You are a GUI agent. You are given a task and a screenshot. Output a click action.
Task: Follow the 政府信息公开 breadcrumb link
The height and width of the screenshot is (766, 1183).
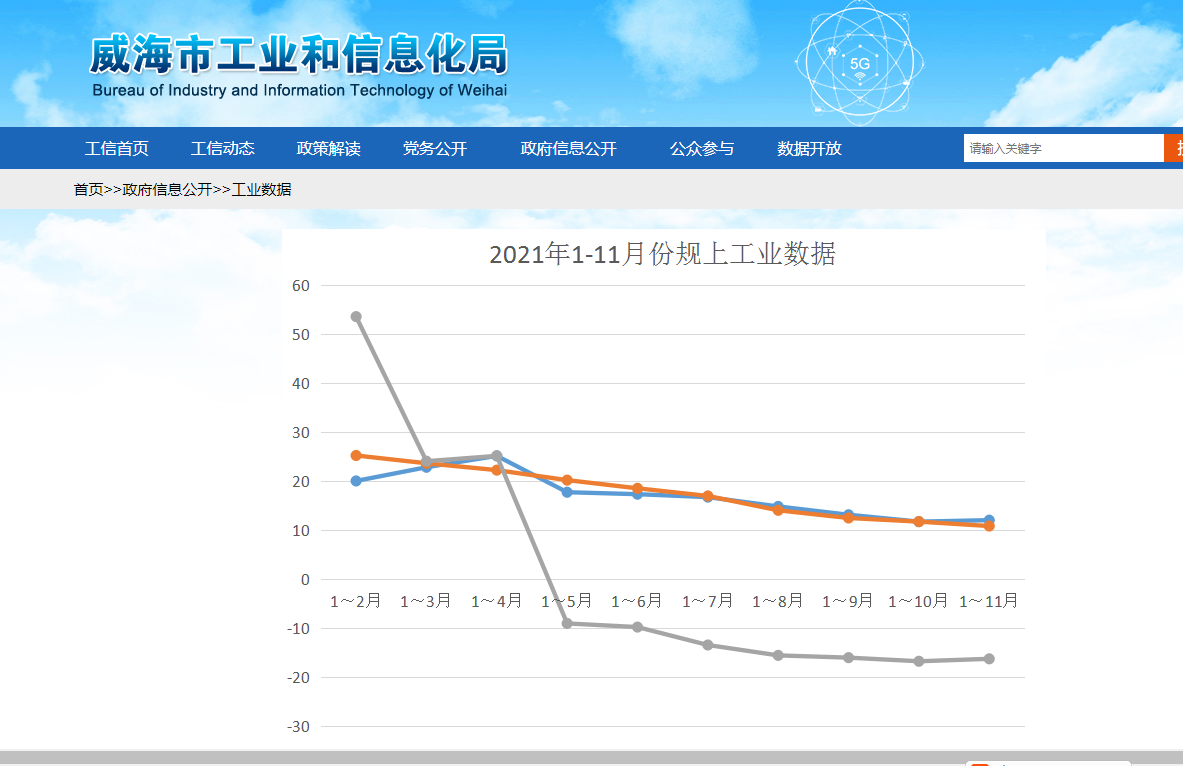[x=167, y=189]
